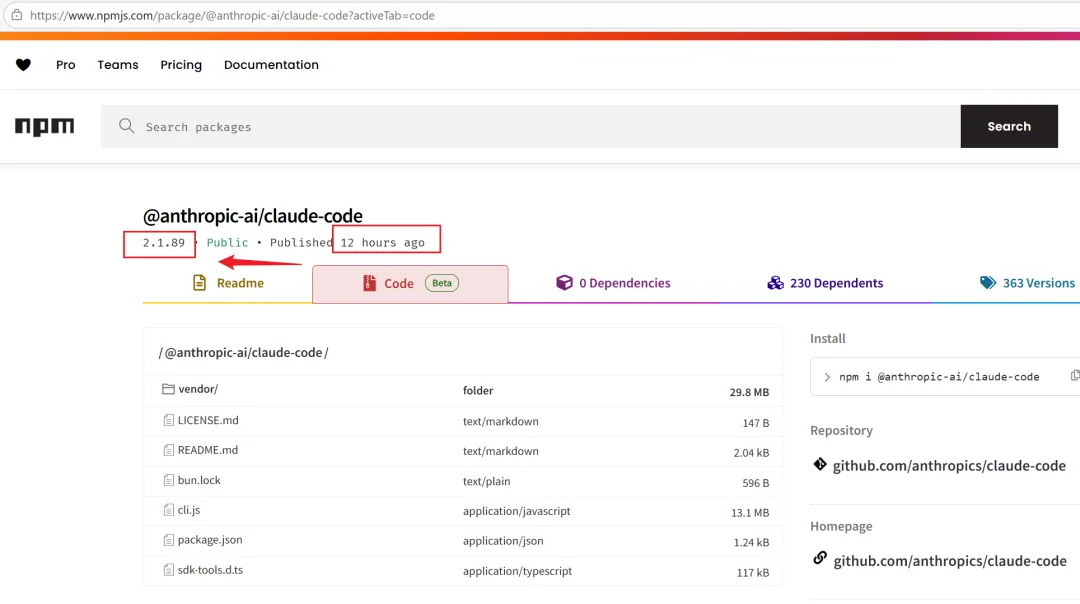Click the 29.8 MB size value
The height and width of the screenshot is (604, 1080).
coord(749,392)
